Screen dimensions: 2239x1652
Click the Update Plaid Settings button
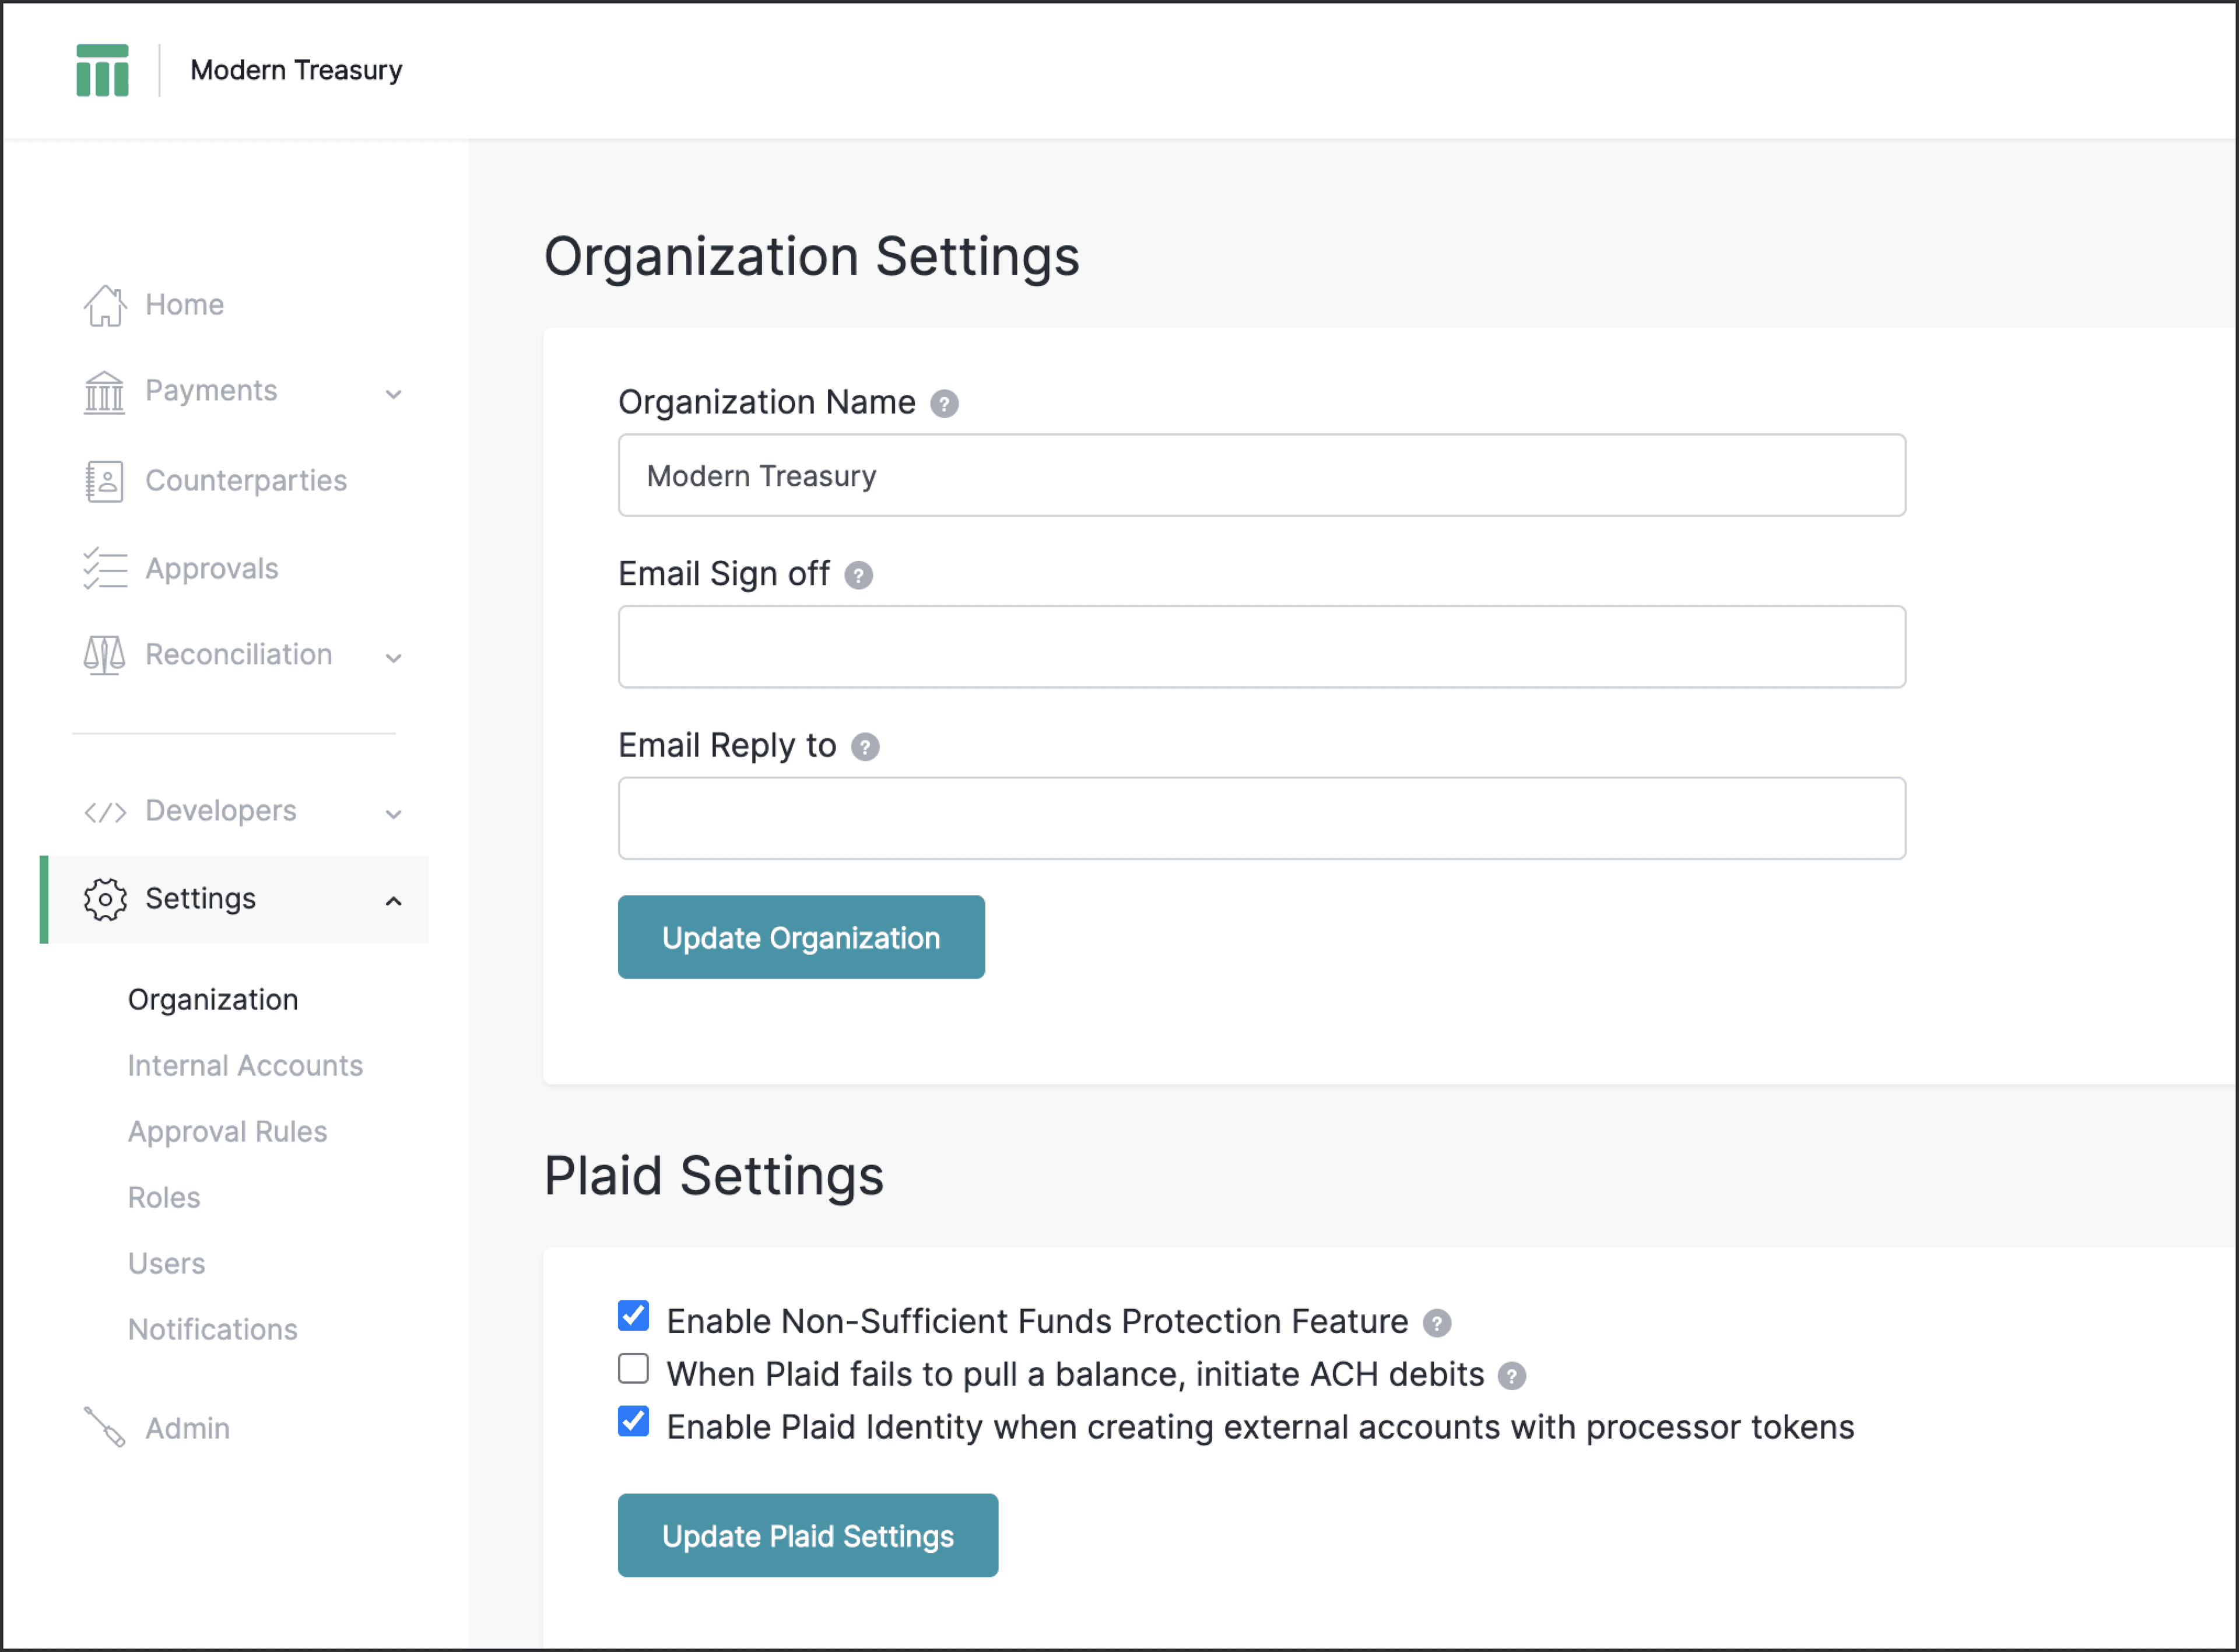(808, 1536)
